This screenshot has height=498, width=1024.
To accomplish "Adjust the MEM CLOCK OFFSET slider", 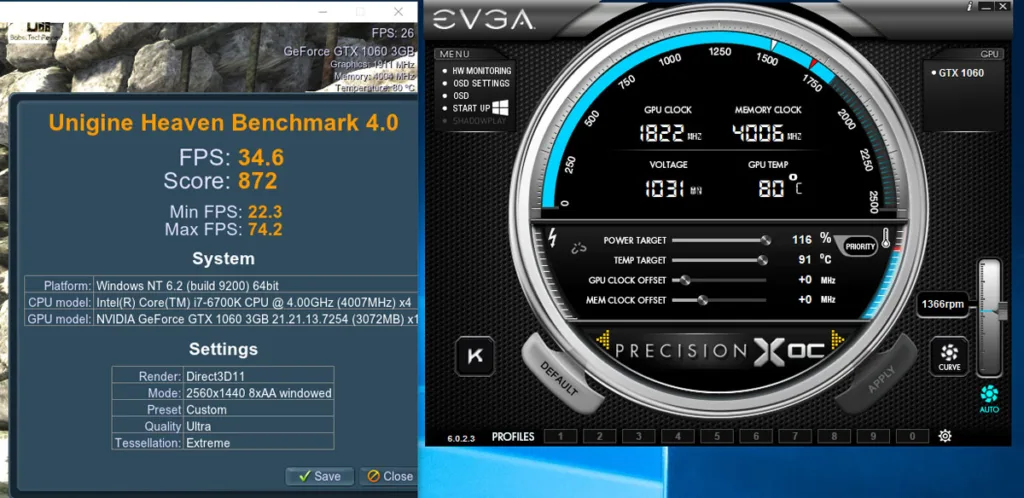I will [720, 300].
